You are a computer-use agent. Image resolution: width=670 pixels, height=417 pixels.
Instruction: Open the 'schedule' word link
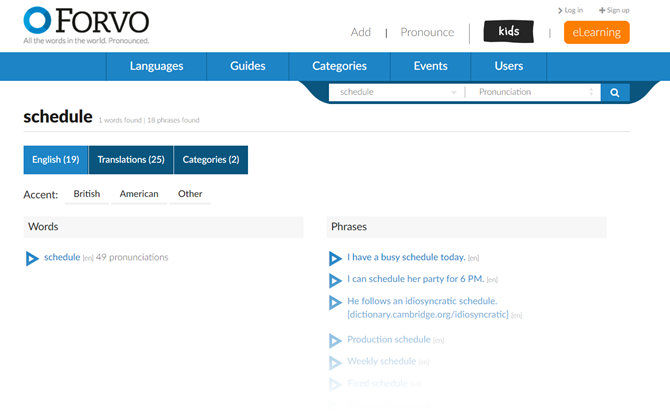tap(62, 257)
